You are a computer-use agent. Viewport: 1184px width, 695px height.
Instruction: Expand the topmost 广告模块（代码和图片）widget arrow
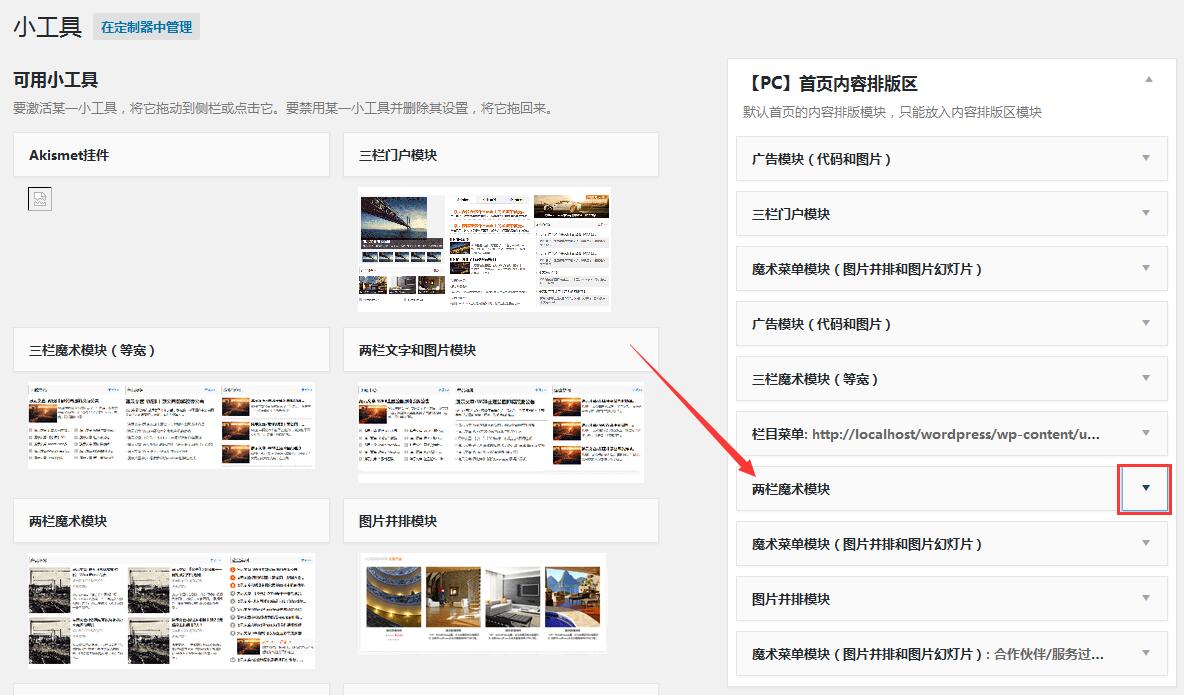tap(1146, 158)
